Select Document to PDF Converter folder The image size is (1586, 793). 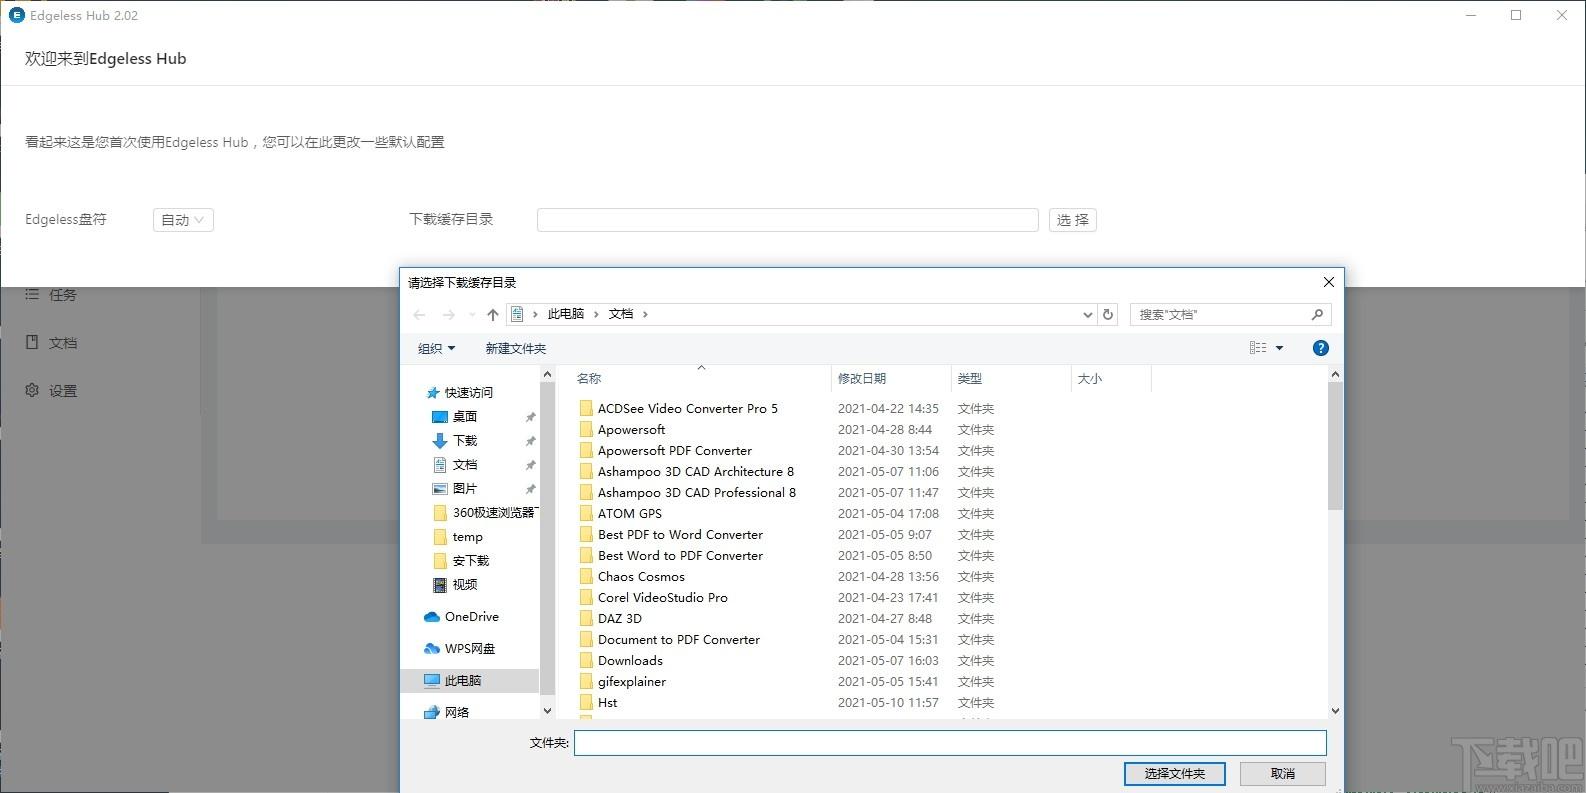click(679, 639)
